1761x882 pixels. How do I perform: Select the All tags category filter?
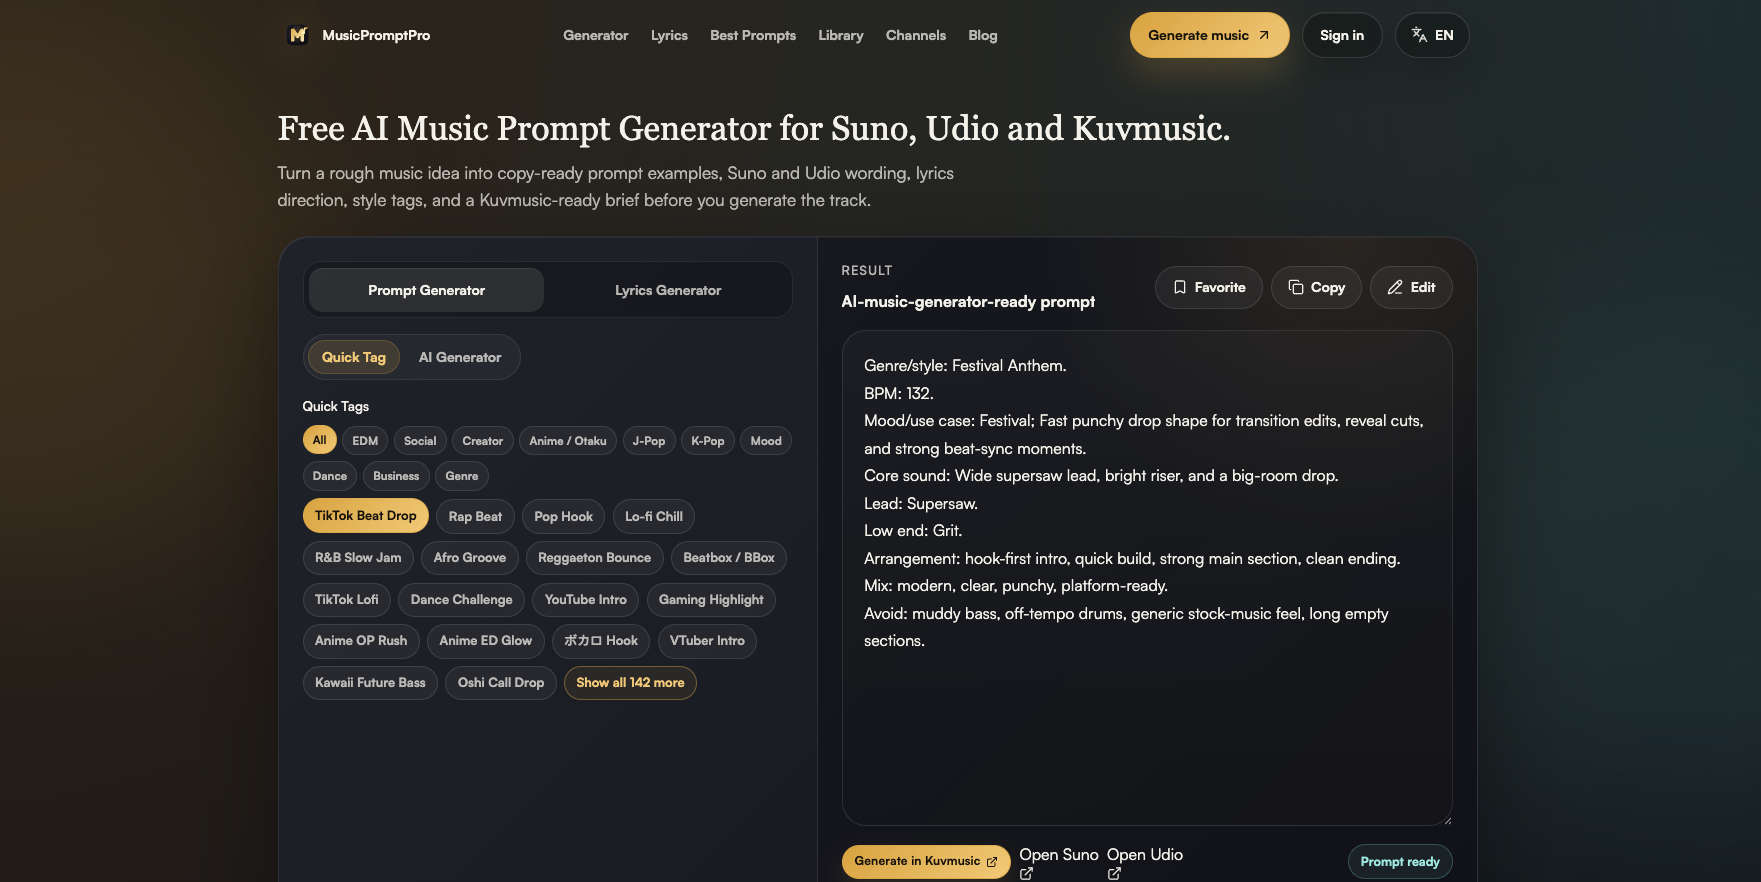pos(319,441)
